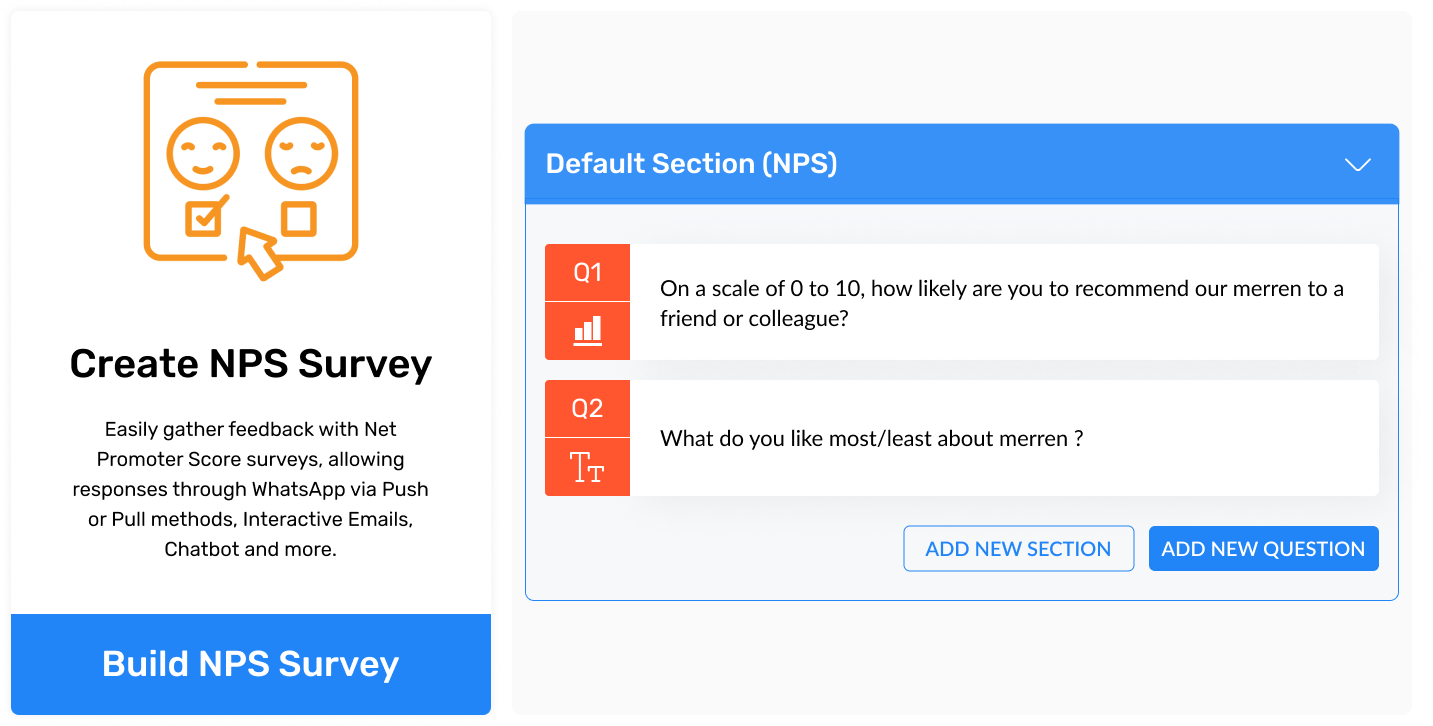Click the sad face icon
Viewport: 1433px width, 726px height.
(301, 154)
